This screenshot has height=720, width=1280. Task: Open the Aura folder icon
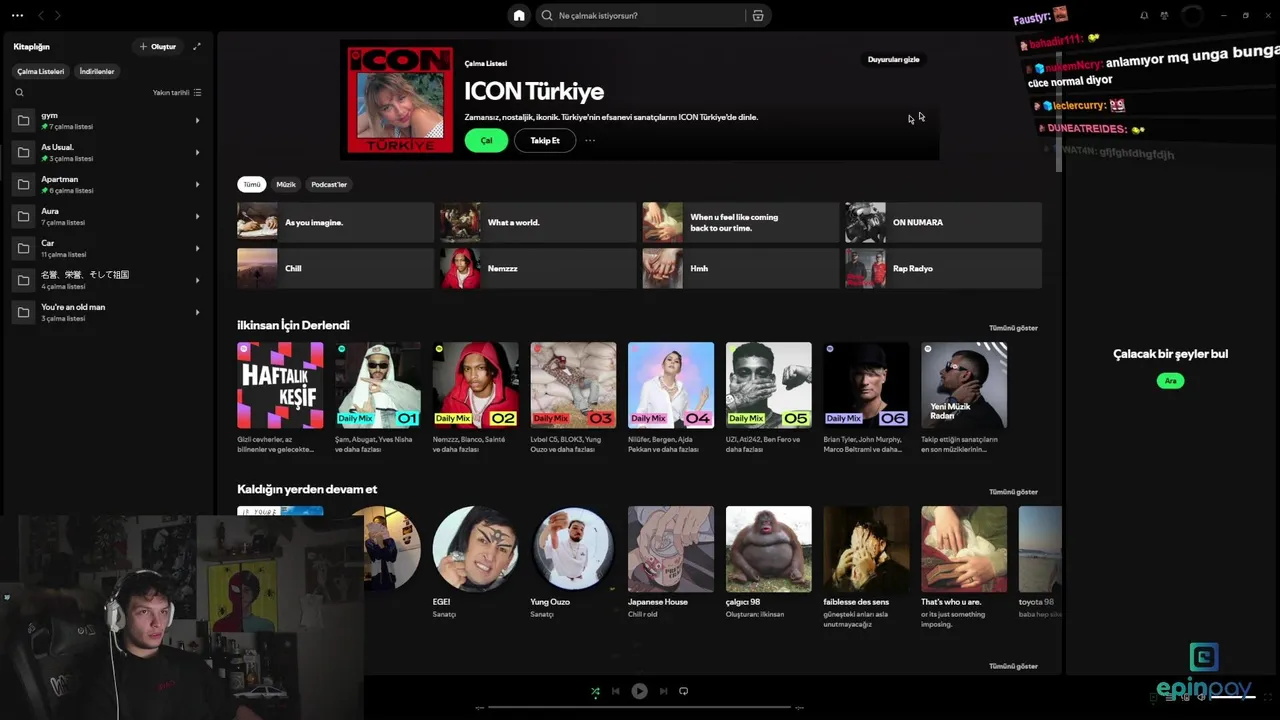(x=23, y=216)
